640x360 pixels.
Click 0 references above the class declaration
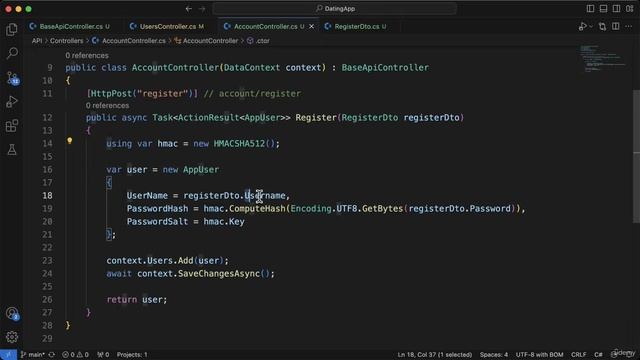click(87, 56)
